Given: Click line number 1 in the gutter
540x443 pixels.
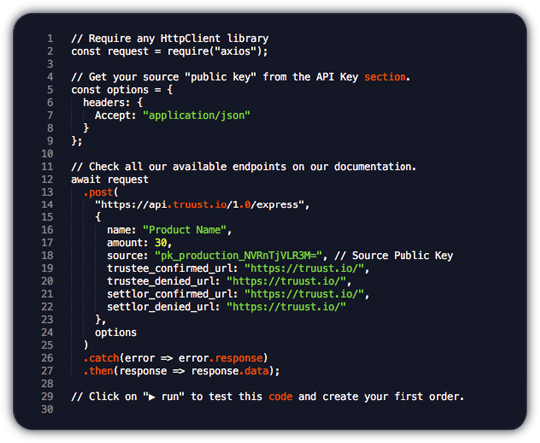Looking at the screenshot, I should pos(50,38).
